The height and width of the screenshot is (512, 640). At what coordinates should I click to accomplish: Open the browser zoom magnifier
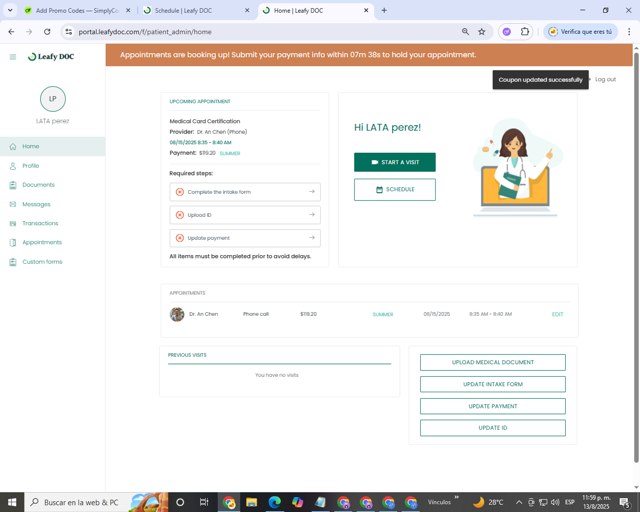465,31
